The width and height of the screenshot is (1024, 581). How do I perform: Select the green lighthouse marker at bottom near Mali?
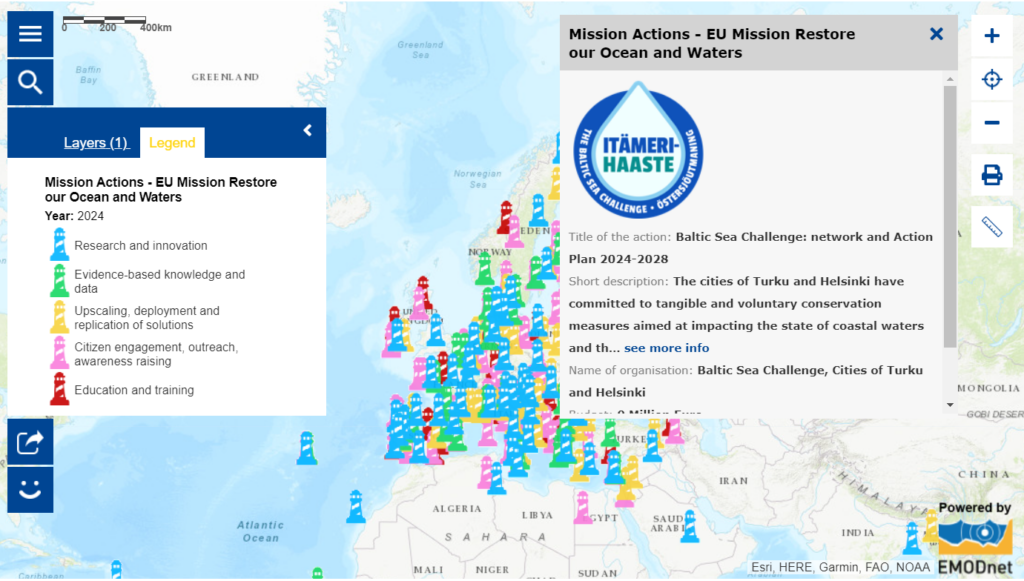coord(317,574)
